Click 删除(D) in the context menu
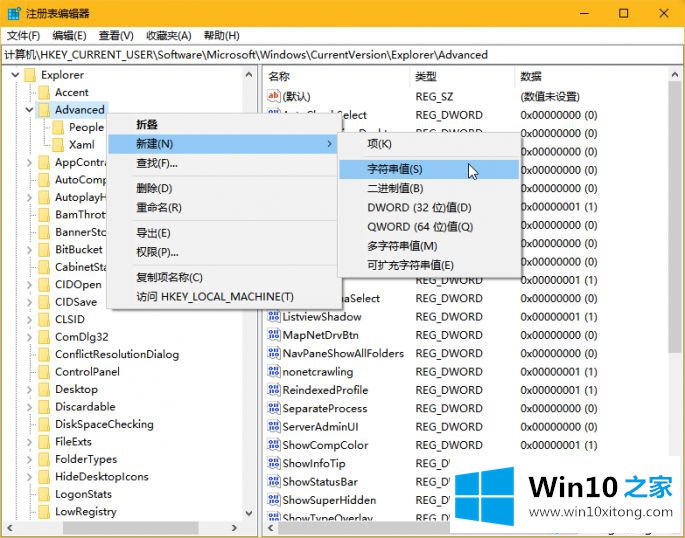The height and width of the screenshot is (538, 685). (x=223, y=188)
